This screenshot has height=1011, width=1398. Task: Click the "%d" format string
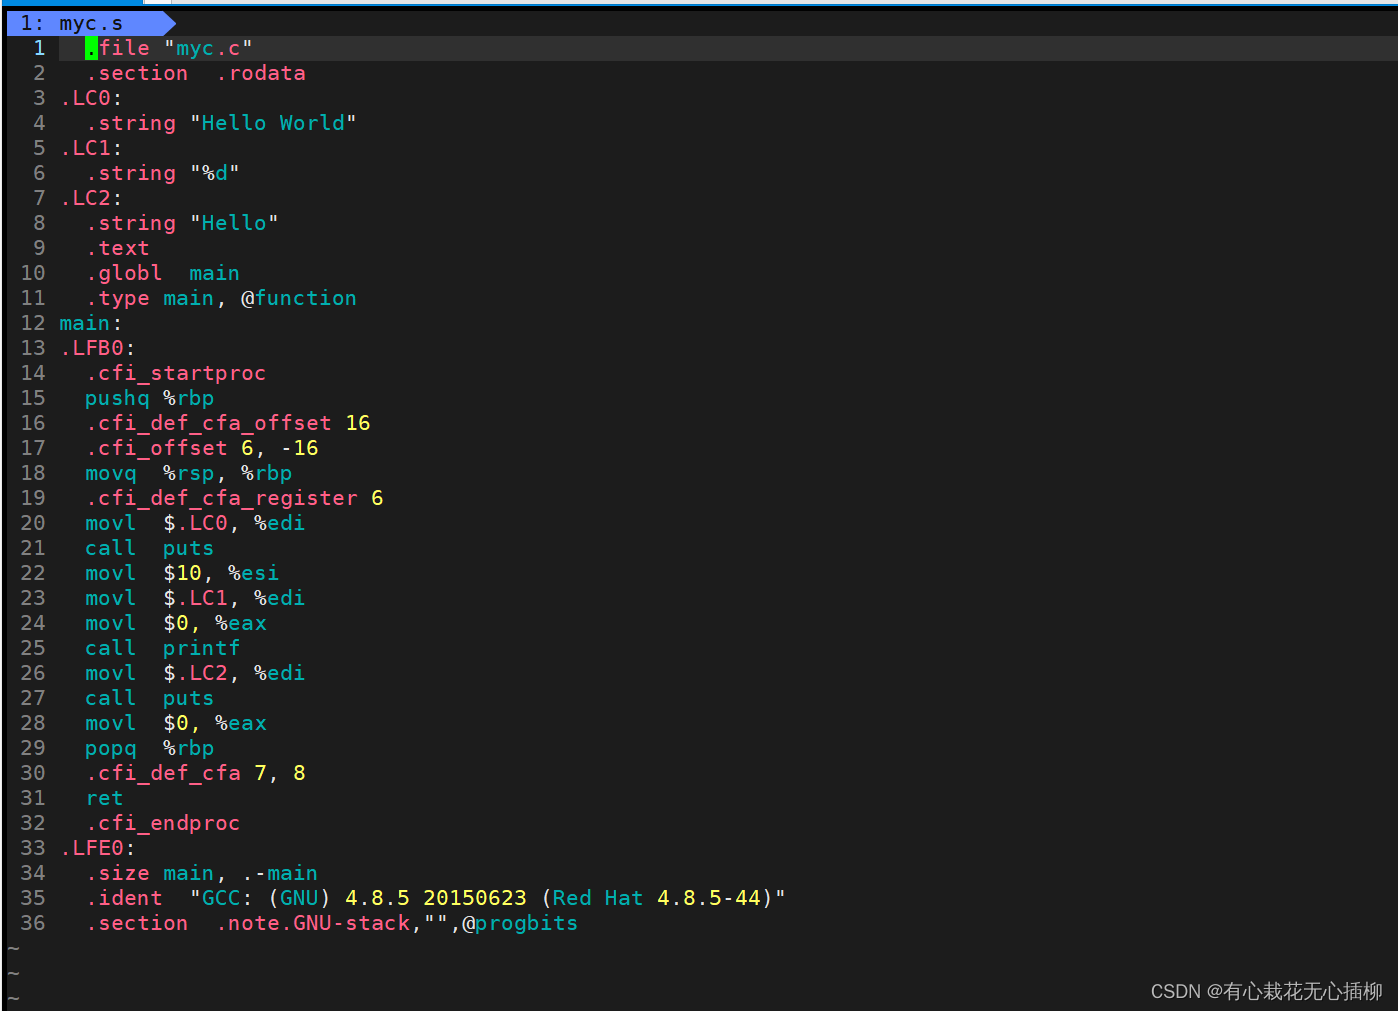(215, 173)
